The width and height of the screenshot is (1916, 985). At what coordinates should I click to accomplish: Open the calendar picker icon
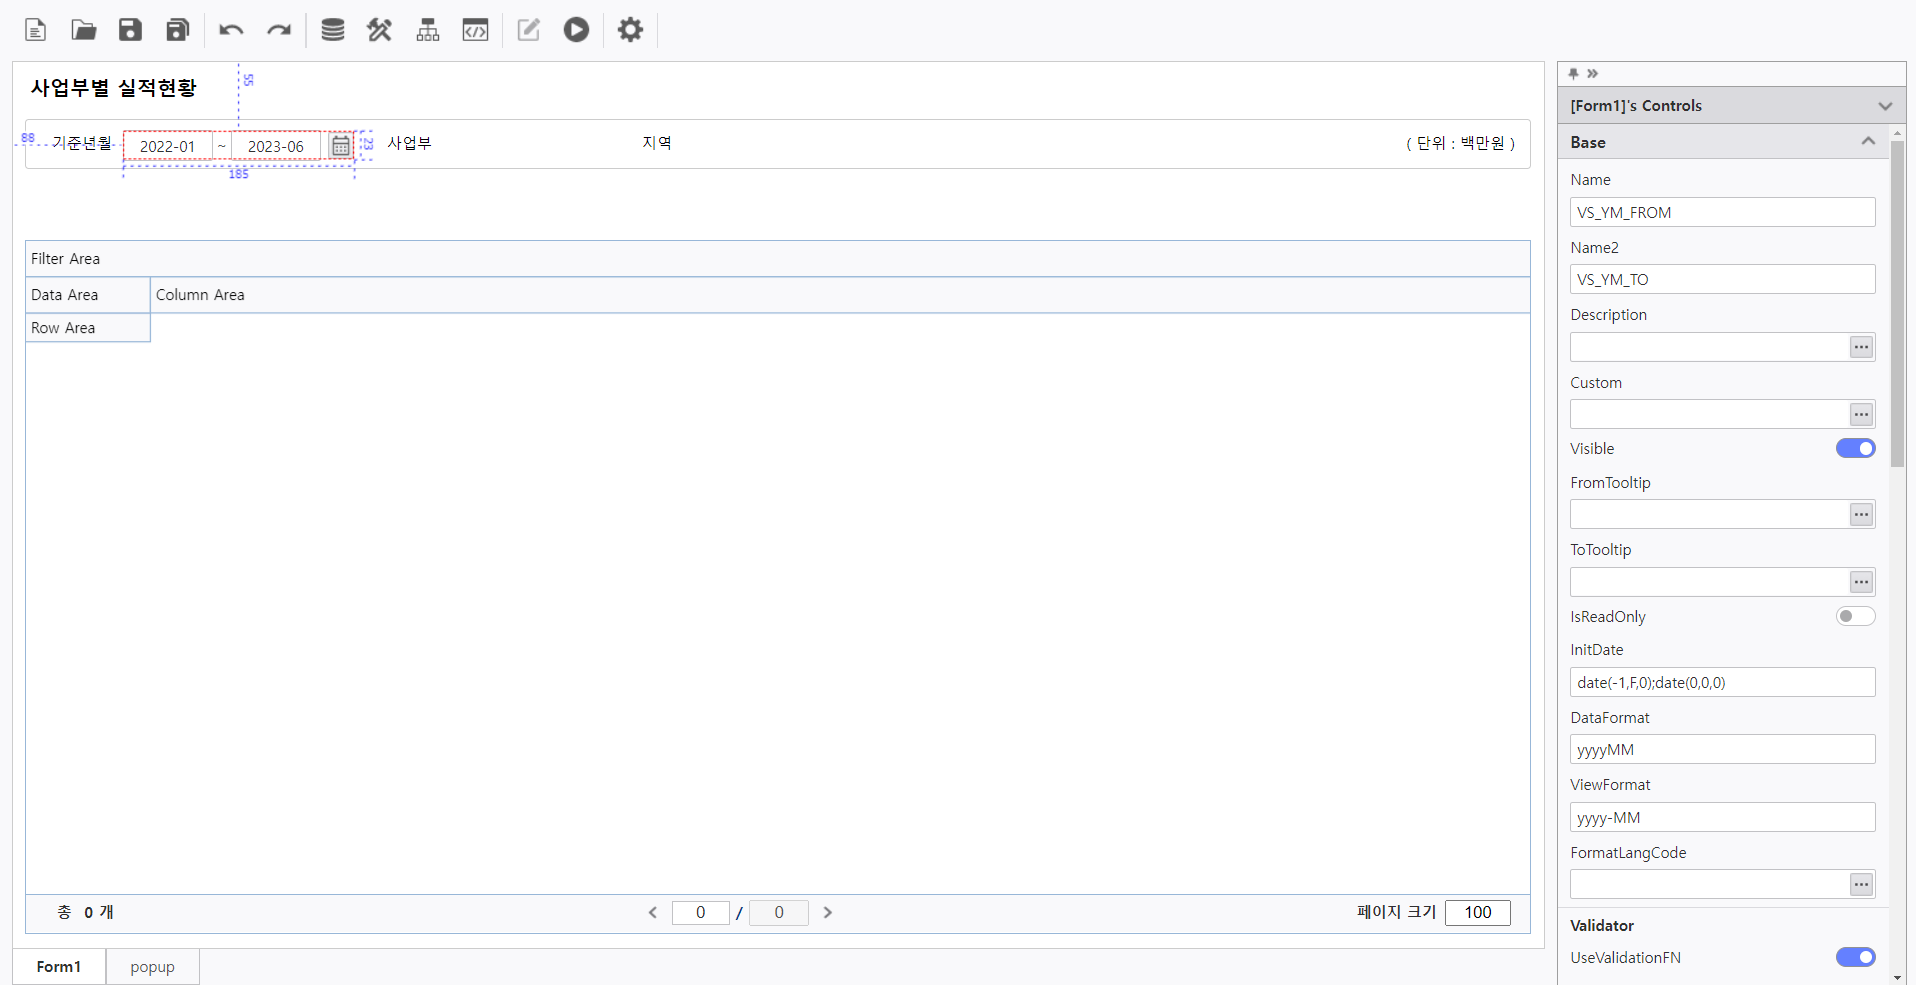(x=341, y=146)
